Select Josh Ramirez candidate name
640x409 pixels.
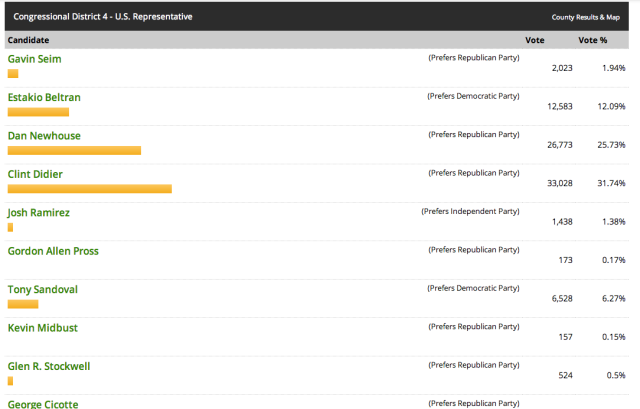[38, 213]
